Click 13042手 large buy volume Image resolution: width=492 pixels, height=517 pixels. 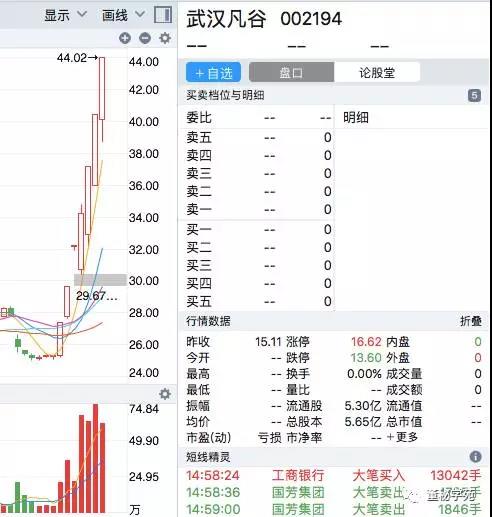(456, 475)
